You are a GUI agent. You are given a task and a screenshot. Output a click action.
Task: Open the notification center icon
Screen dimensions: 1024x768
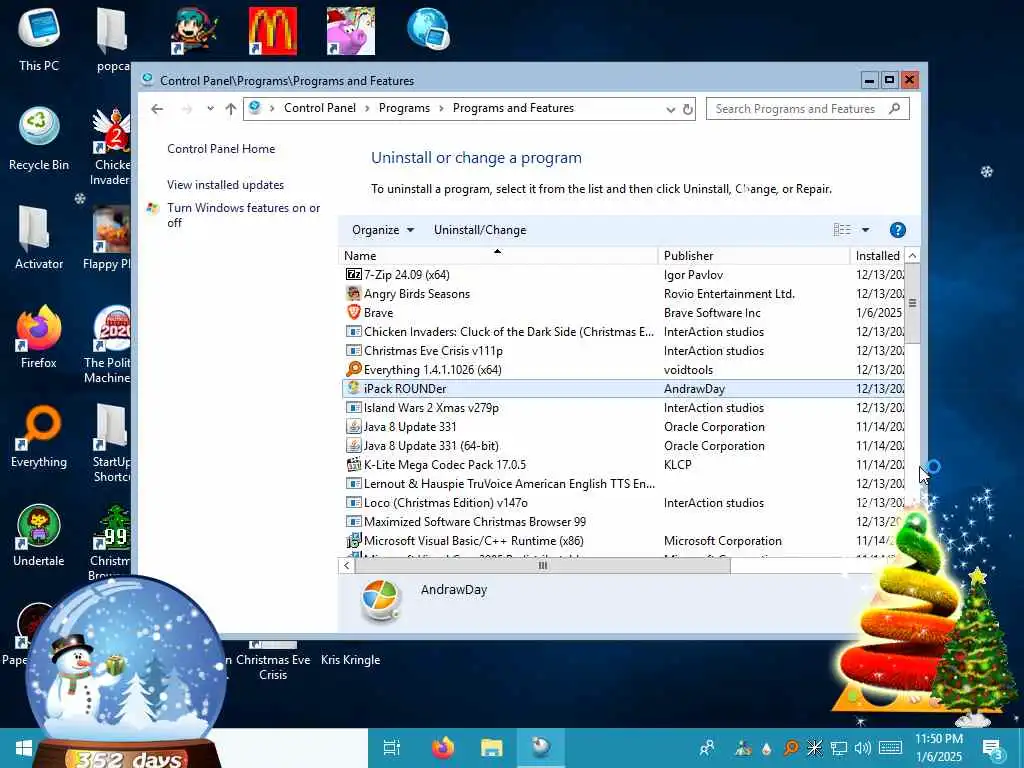click(x=992, y=748)
